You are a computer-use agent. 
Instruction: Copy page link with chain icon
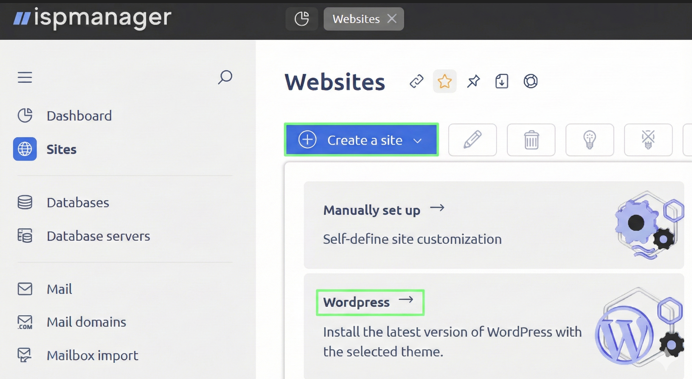coord(416,81)
